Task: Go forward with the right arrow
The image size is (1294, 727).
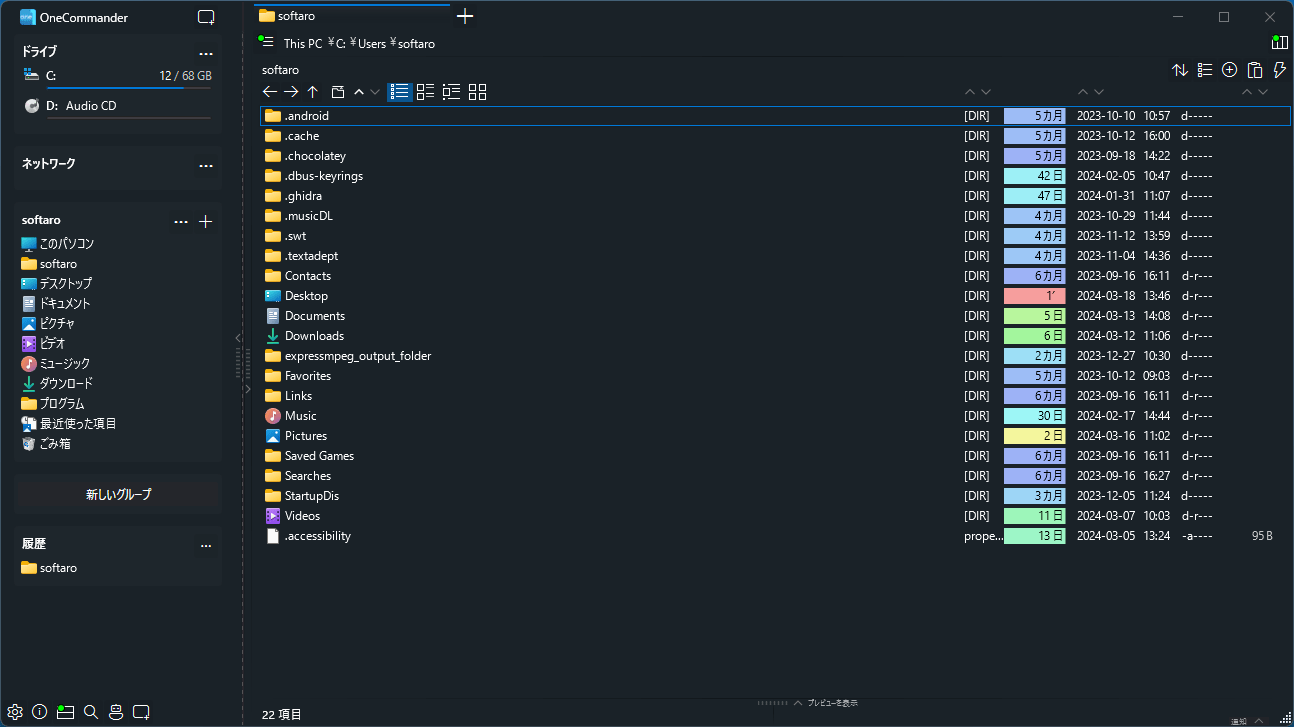Action: click(x=291, y=92)
